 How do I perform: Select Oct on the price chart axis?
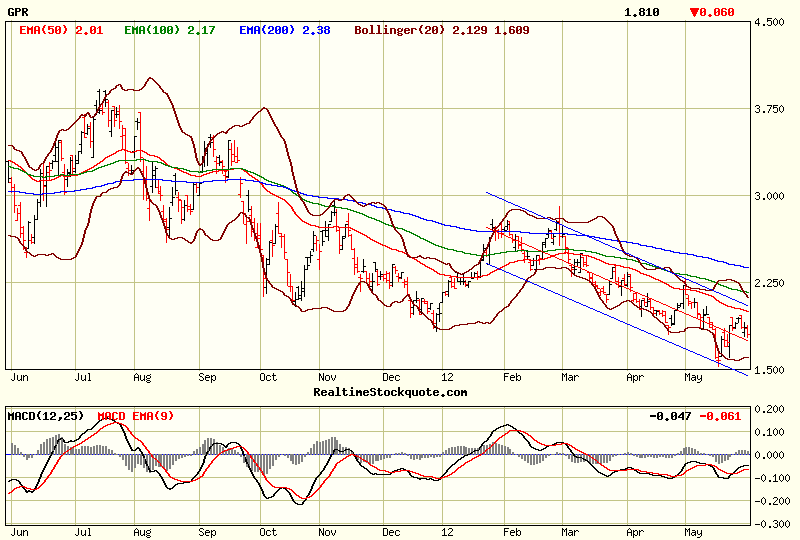pos(268,377)
